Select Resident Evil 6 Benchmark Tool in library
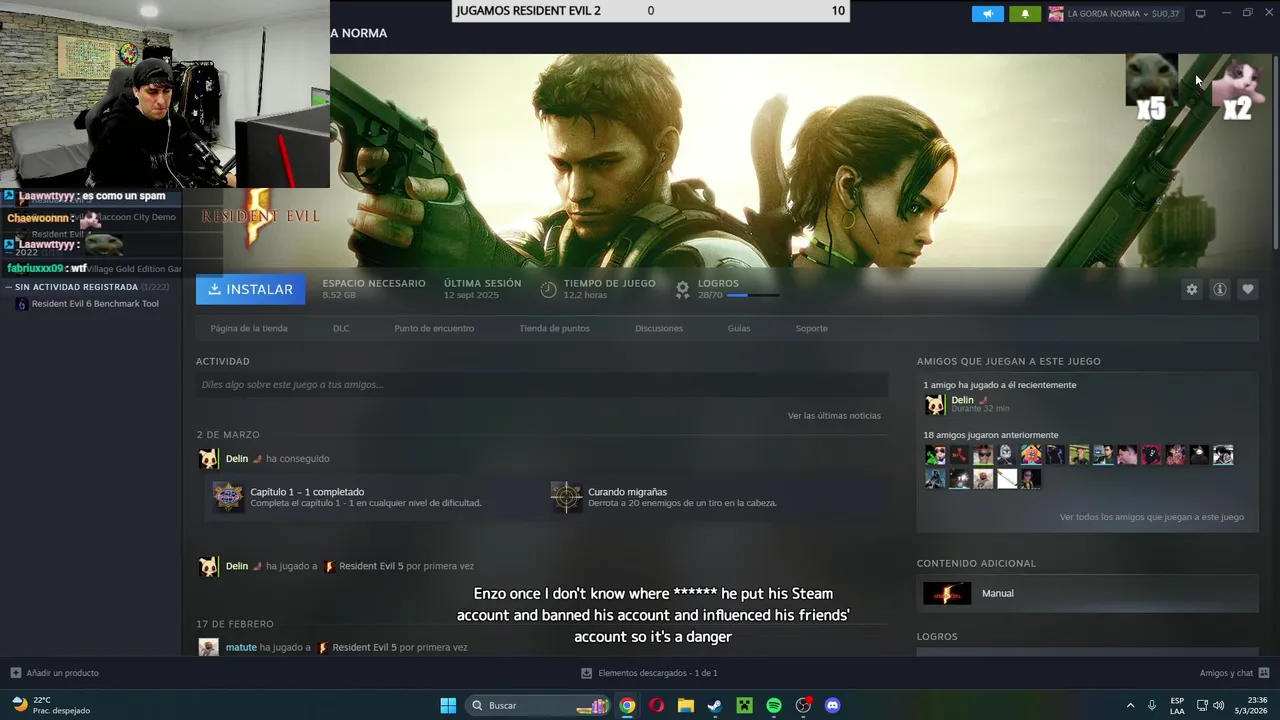1280x720 pixels. coord(95,304)
